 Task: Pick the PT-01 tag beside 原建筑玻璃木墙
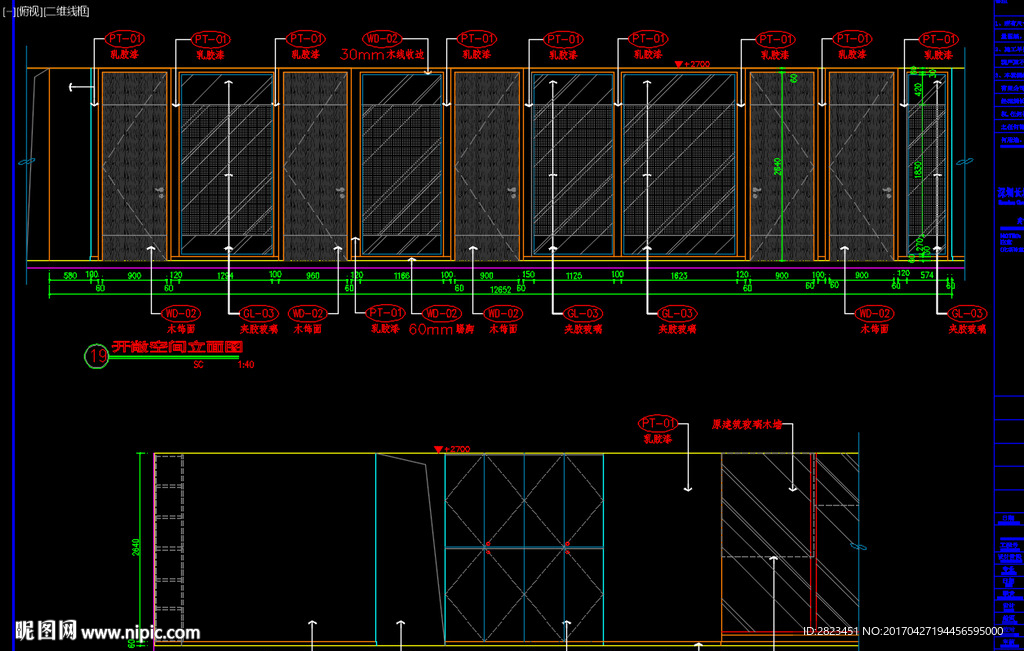point(659,423)
